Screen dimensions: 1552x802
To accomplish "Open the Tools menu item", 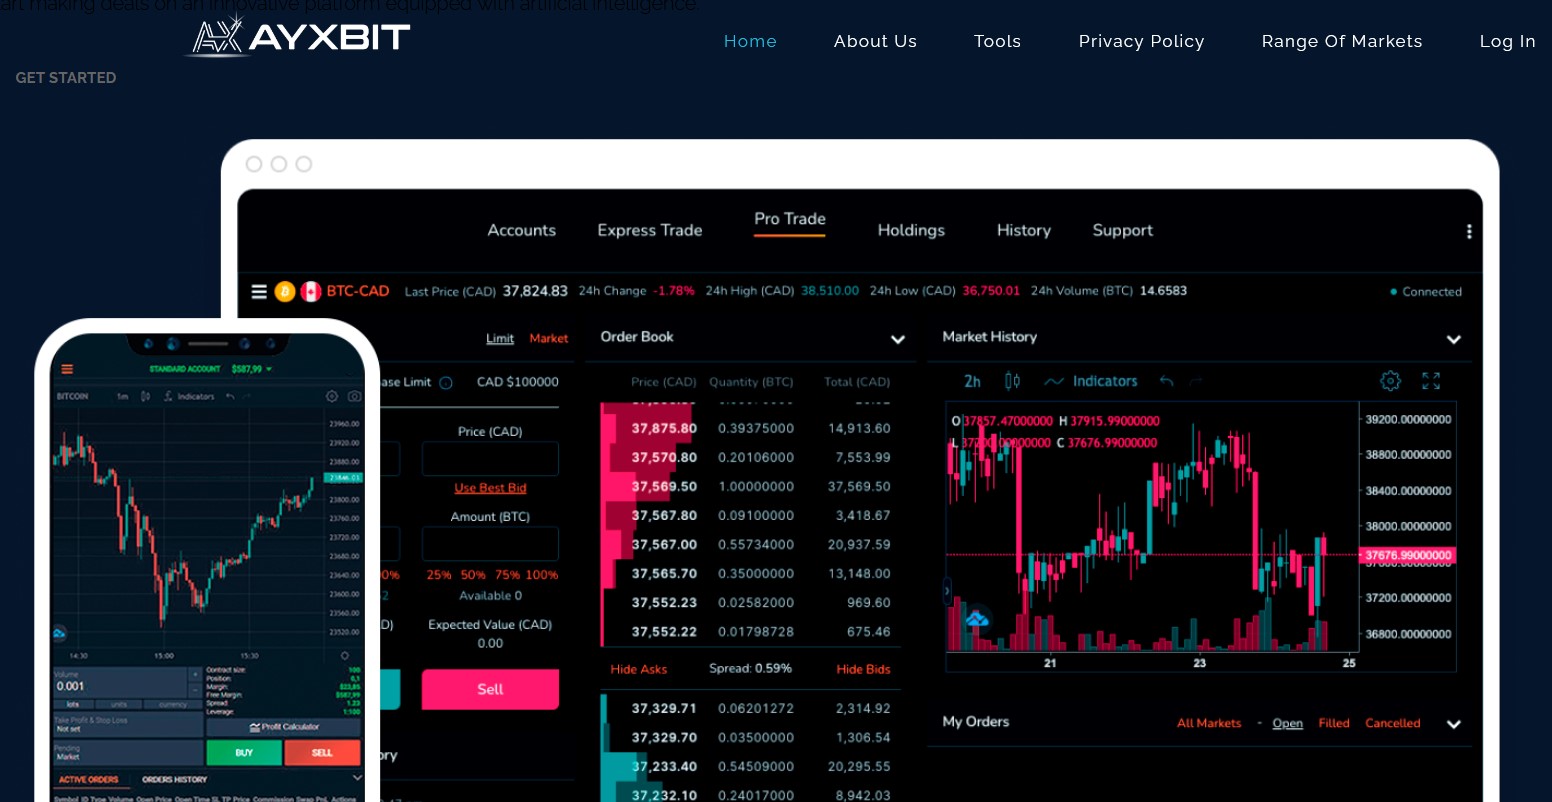I will coord(997,41).
